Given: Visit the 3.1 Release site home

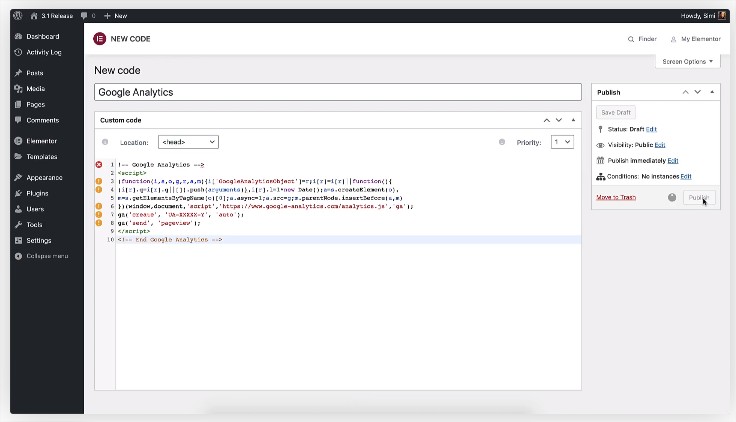Looking at the screenshot, I should [x=52, y=16].
